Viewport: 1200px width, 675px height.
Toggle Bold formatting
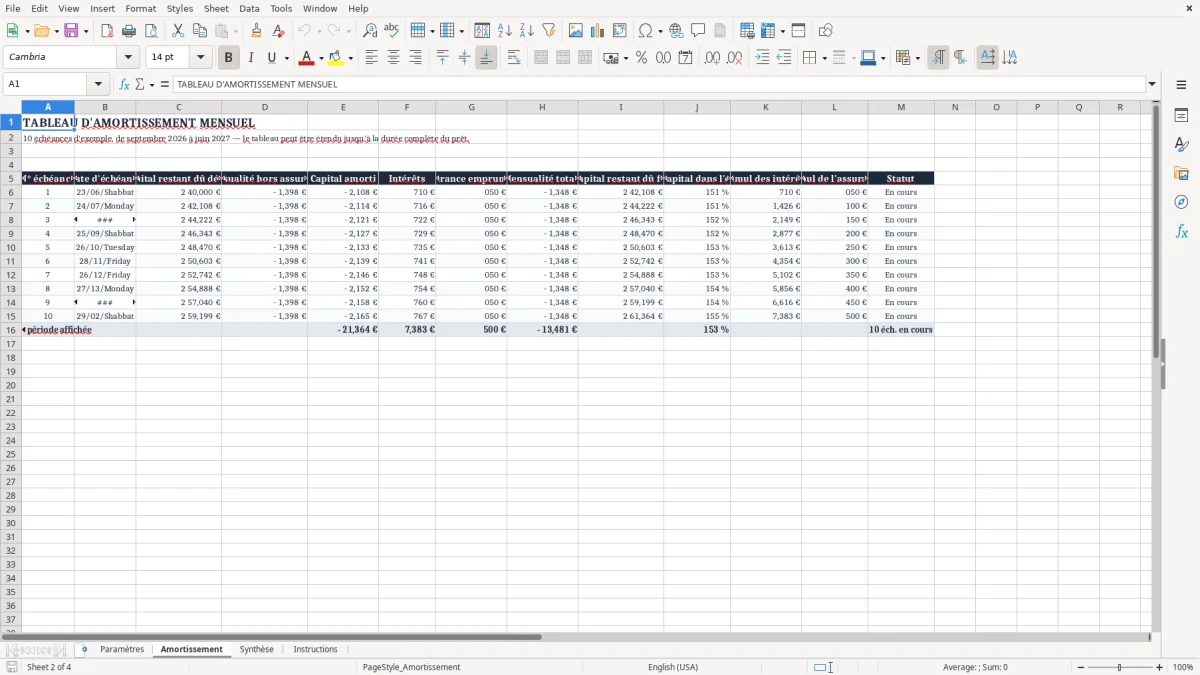(229, 58)
